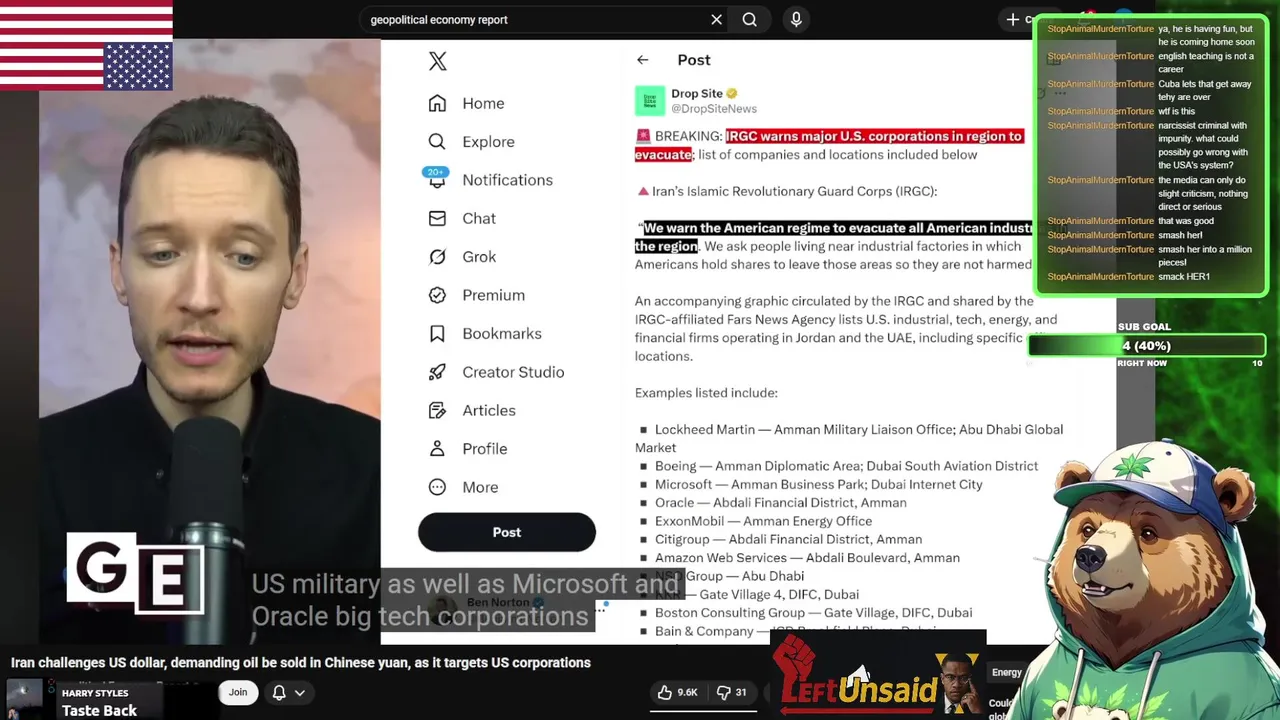The width and height of the screenshot is (1280, 720).
Task: Open Notifications bell icon with 20+ badge
Action: click(x=437, y=178)
